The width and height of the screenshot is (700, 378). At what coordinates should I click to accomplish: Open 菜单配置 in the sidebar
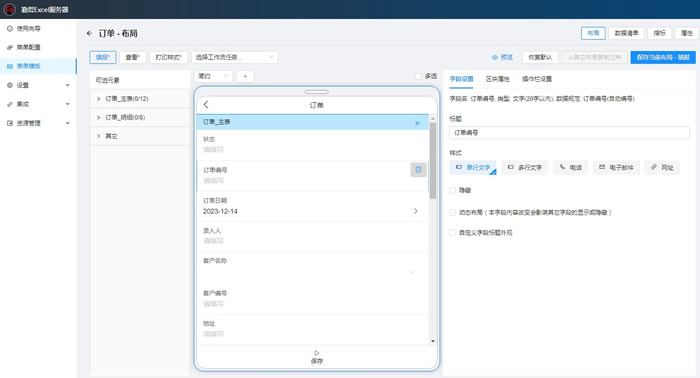coord(38,47)
